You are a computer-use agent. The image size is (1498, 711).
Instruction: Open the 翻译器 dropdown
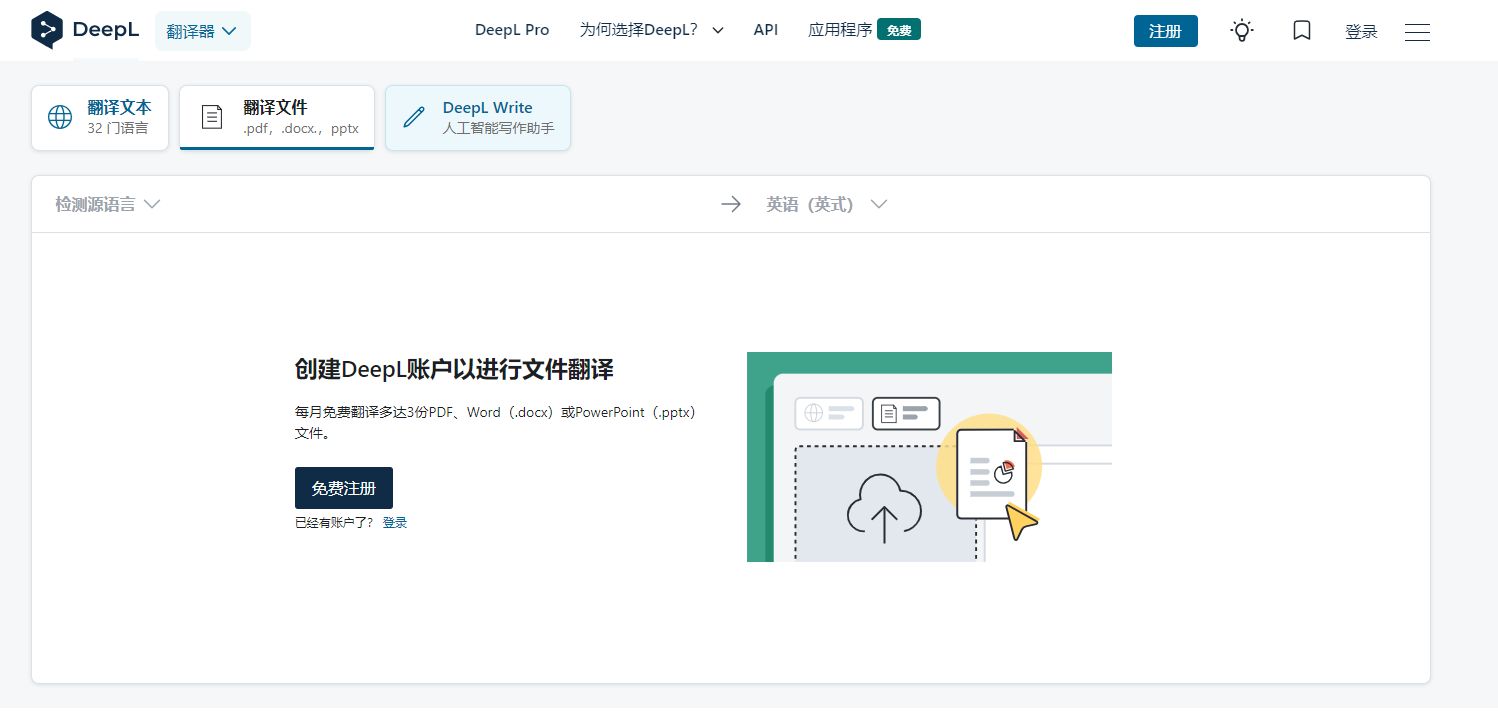click(x=203, y=31)
